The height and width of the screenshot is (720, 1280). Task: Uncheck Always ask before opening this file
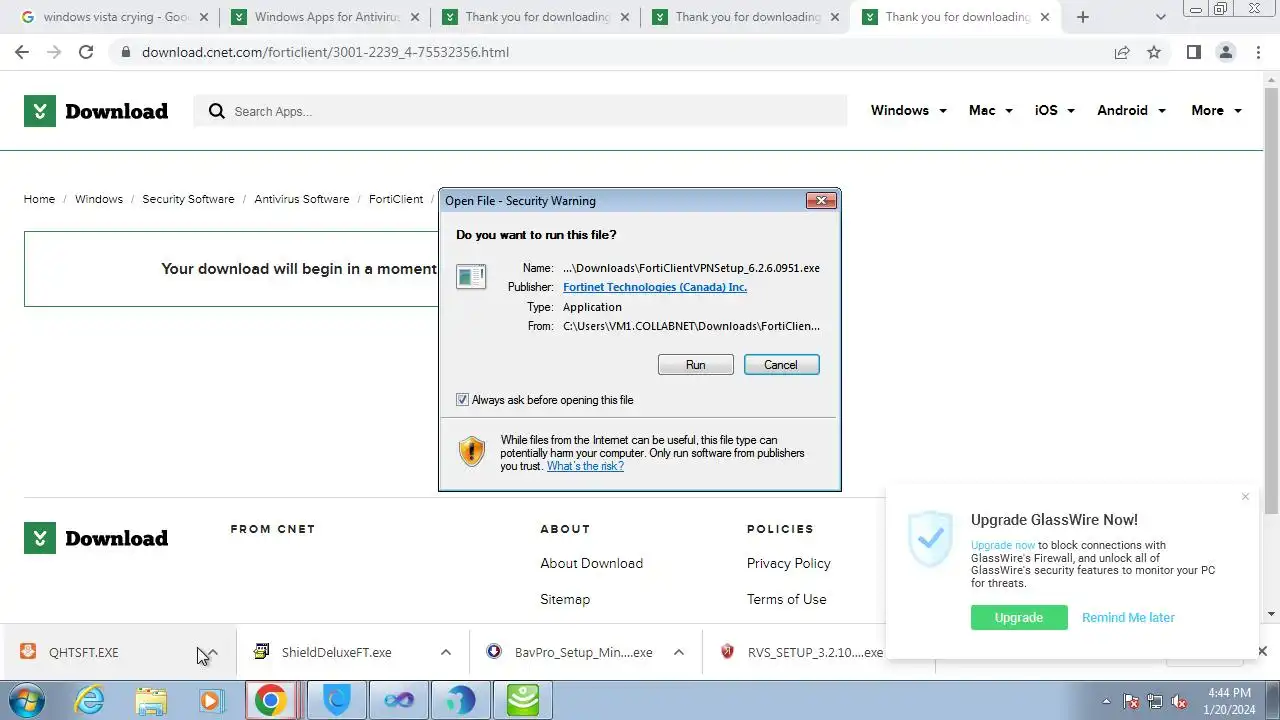pos(462,400)
